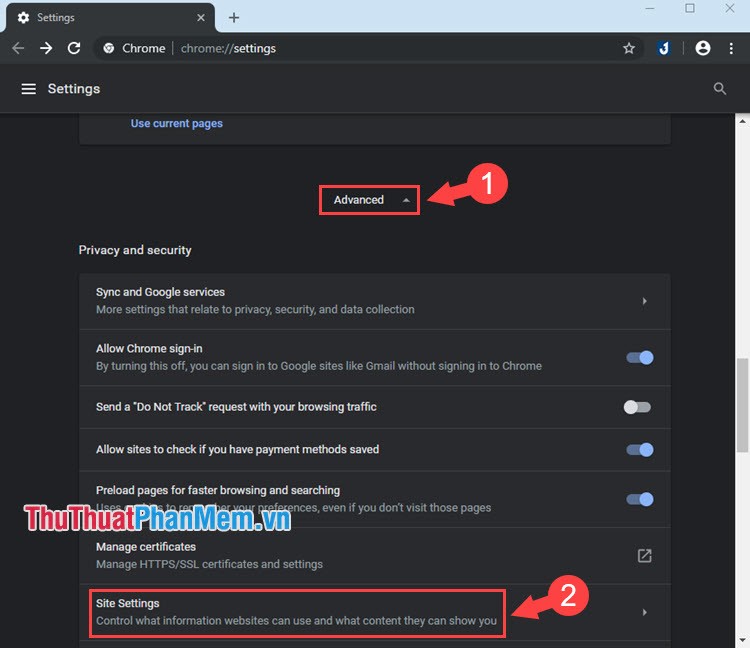
Task: Click the vertical scrollbar thumb
Action: point(742,405)
